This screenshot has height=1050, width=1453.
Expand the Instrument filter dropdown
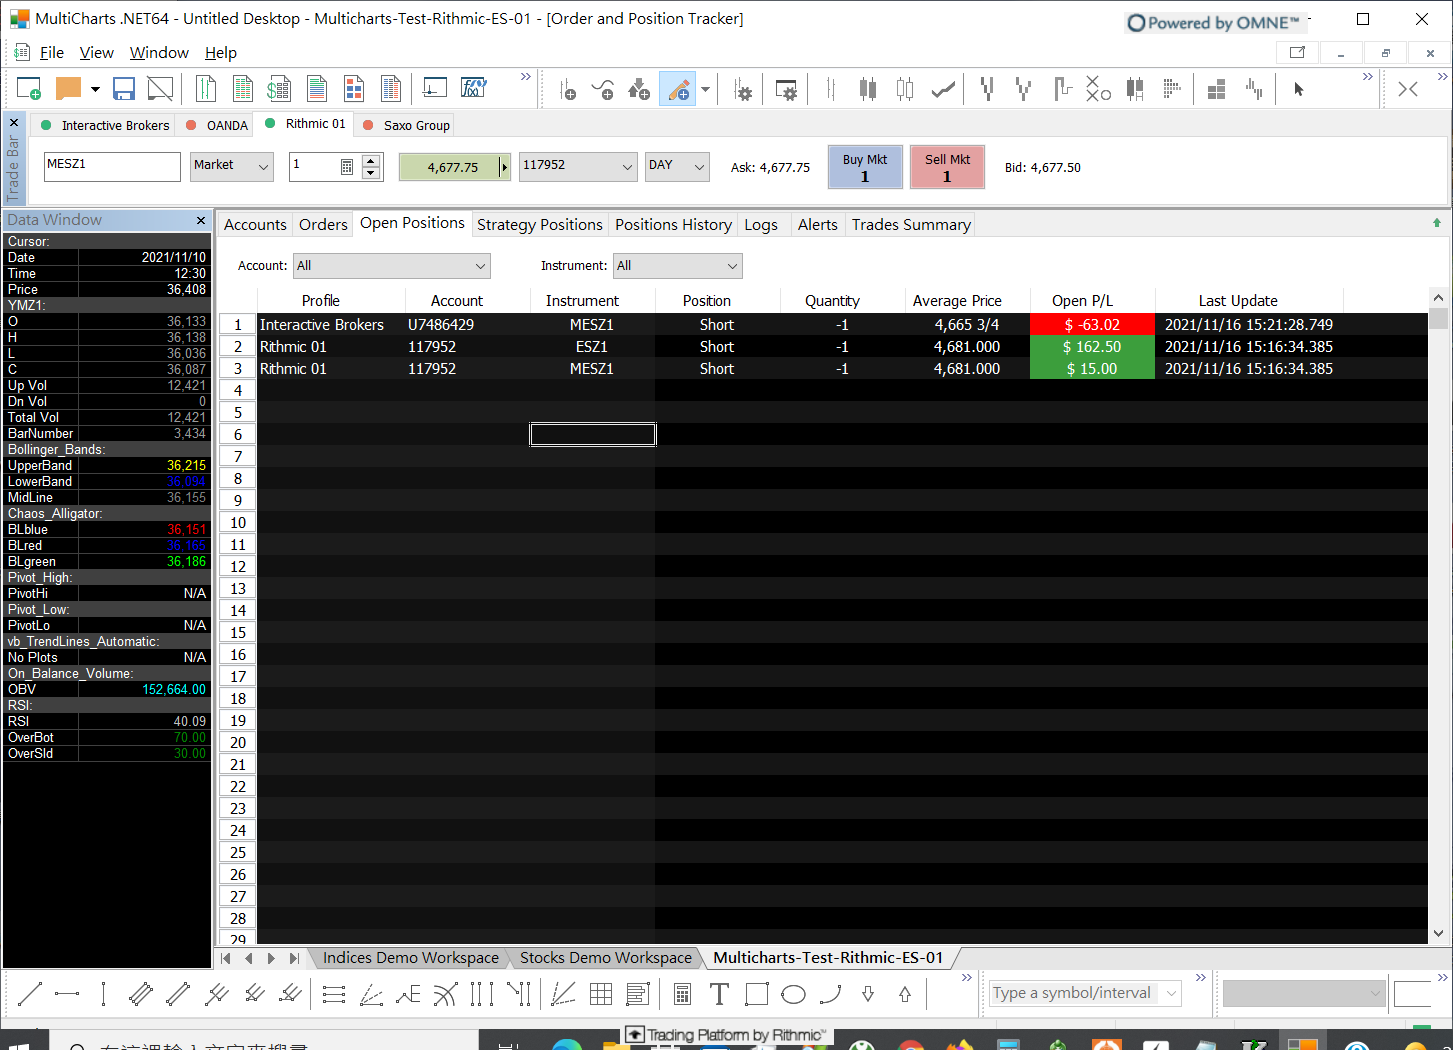[x=732, y=266]
